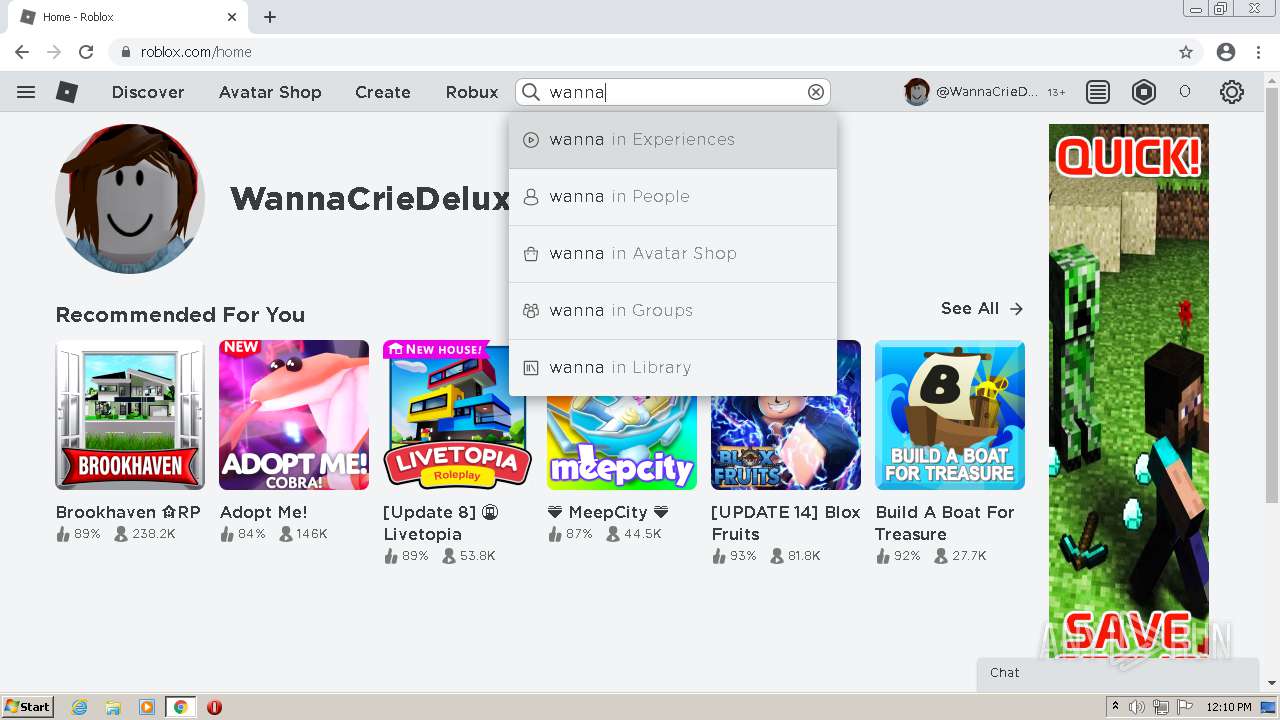
Task: Open Internet Explorer from taskbar
Action: pyautogui.click(x=79, y=707)
